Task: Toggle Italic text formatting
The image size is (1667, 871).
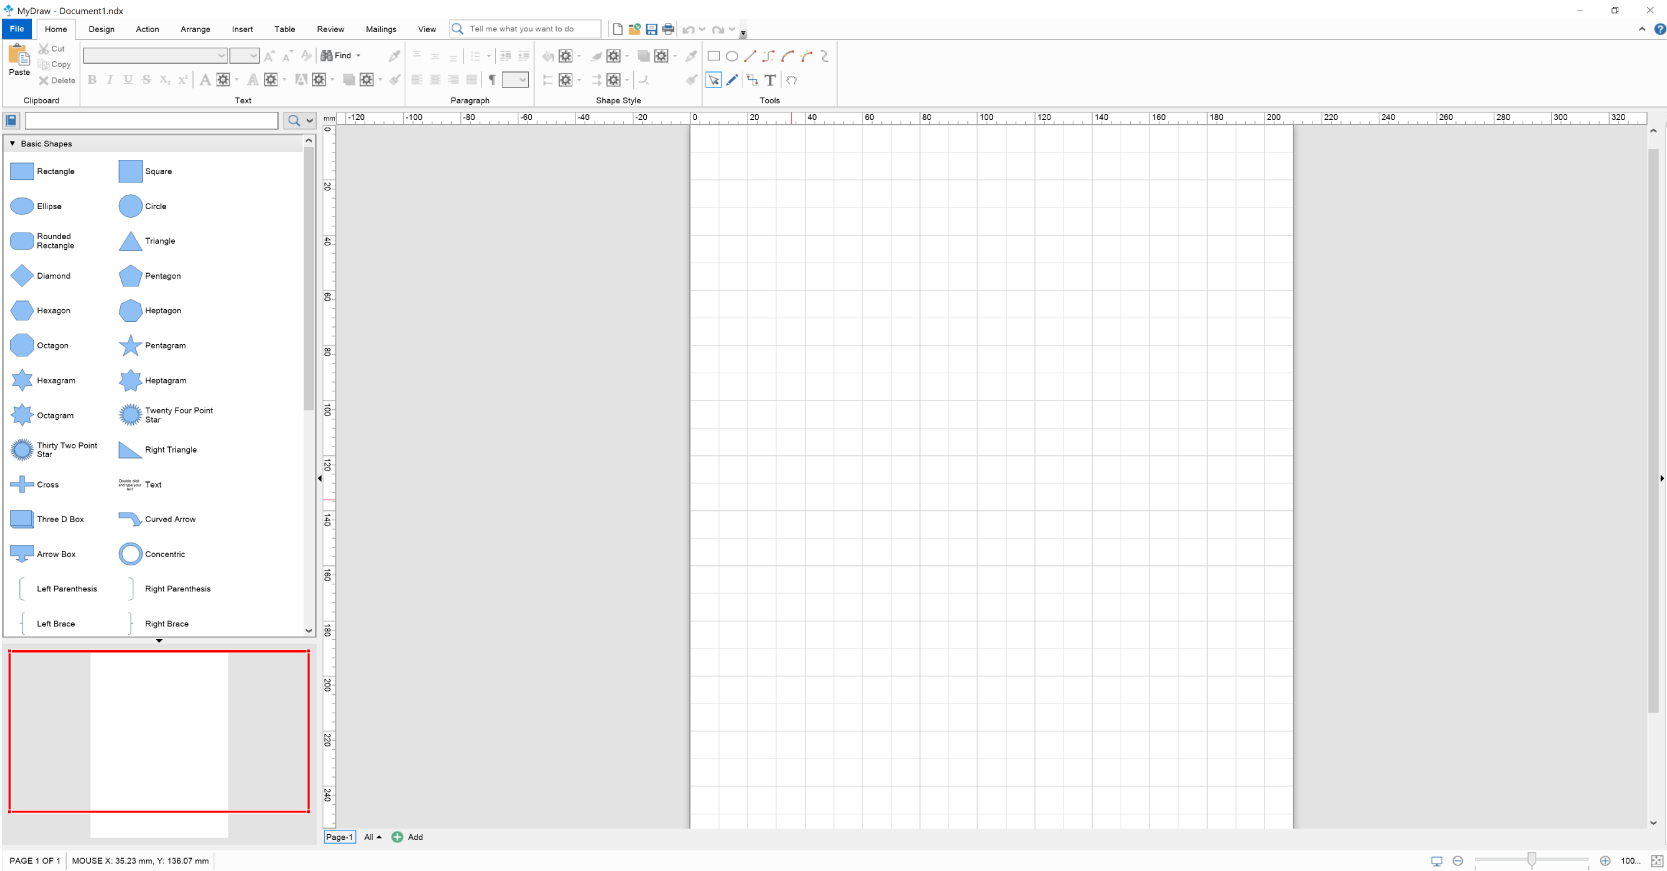Action: [x=110, y=80]
